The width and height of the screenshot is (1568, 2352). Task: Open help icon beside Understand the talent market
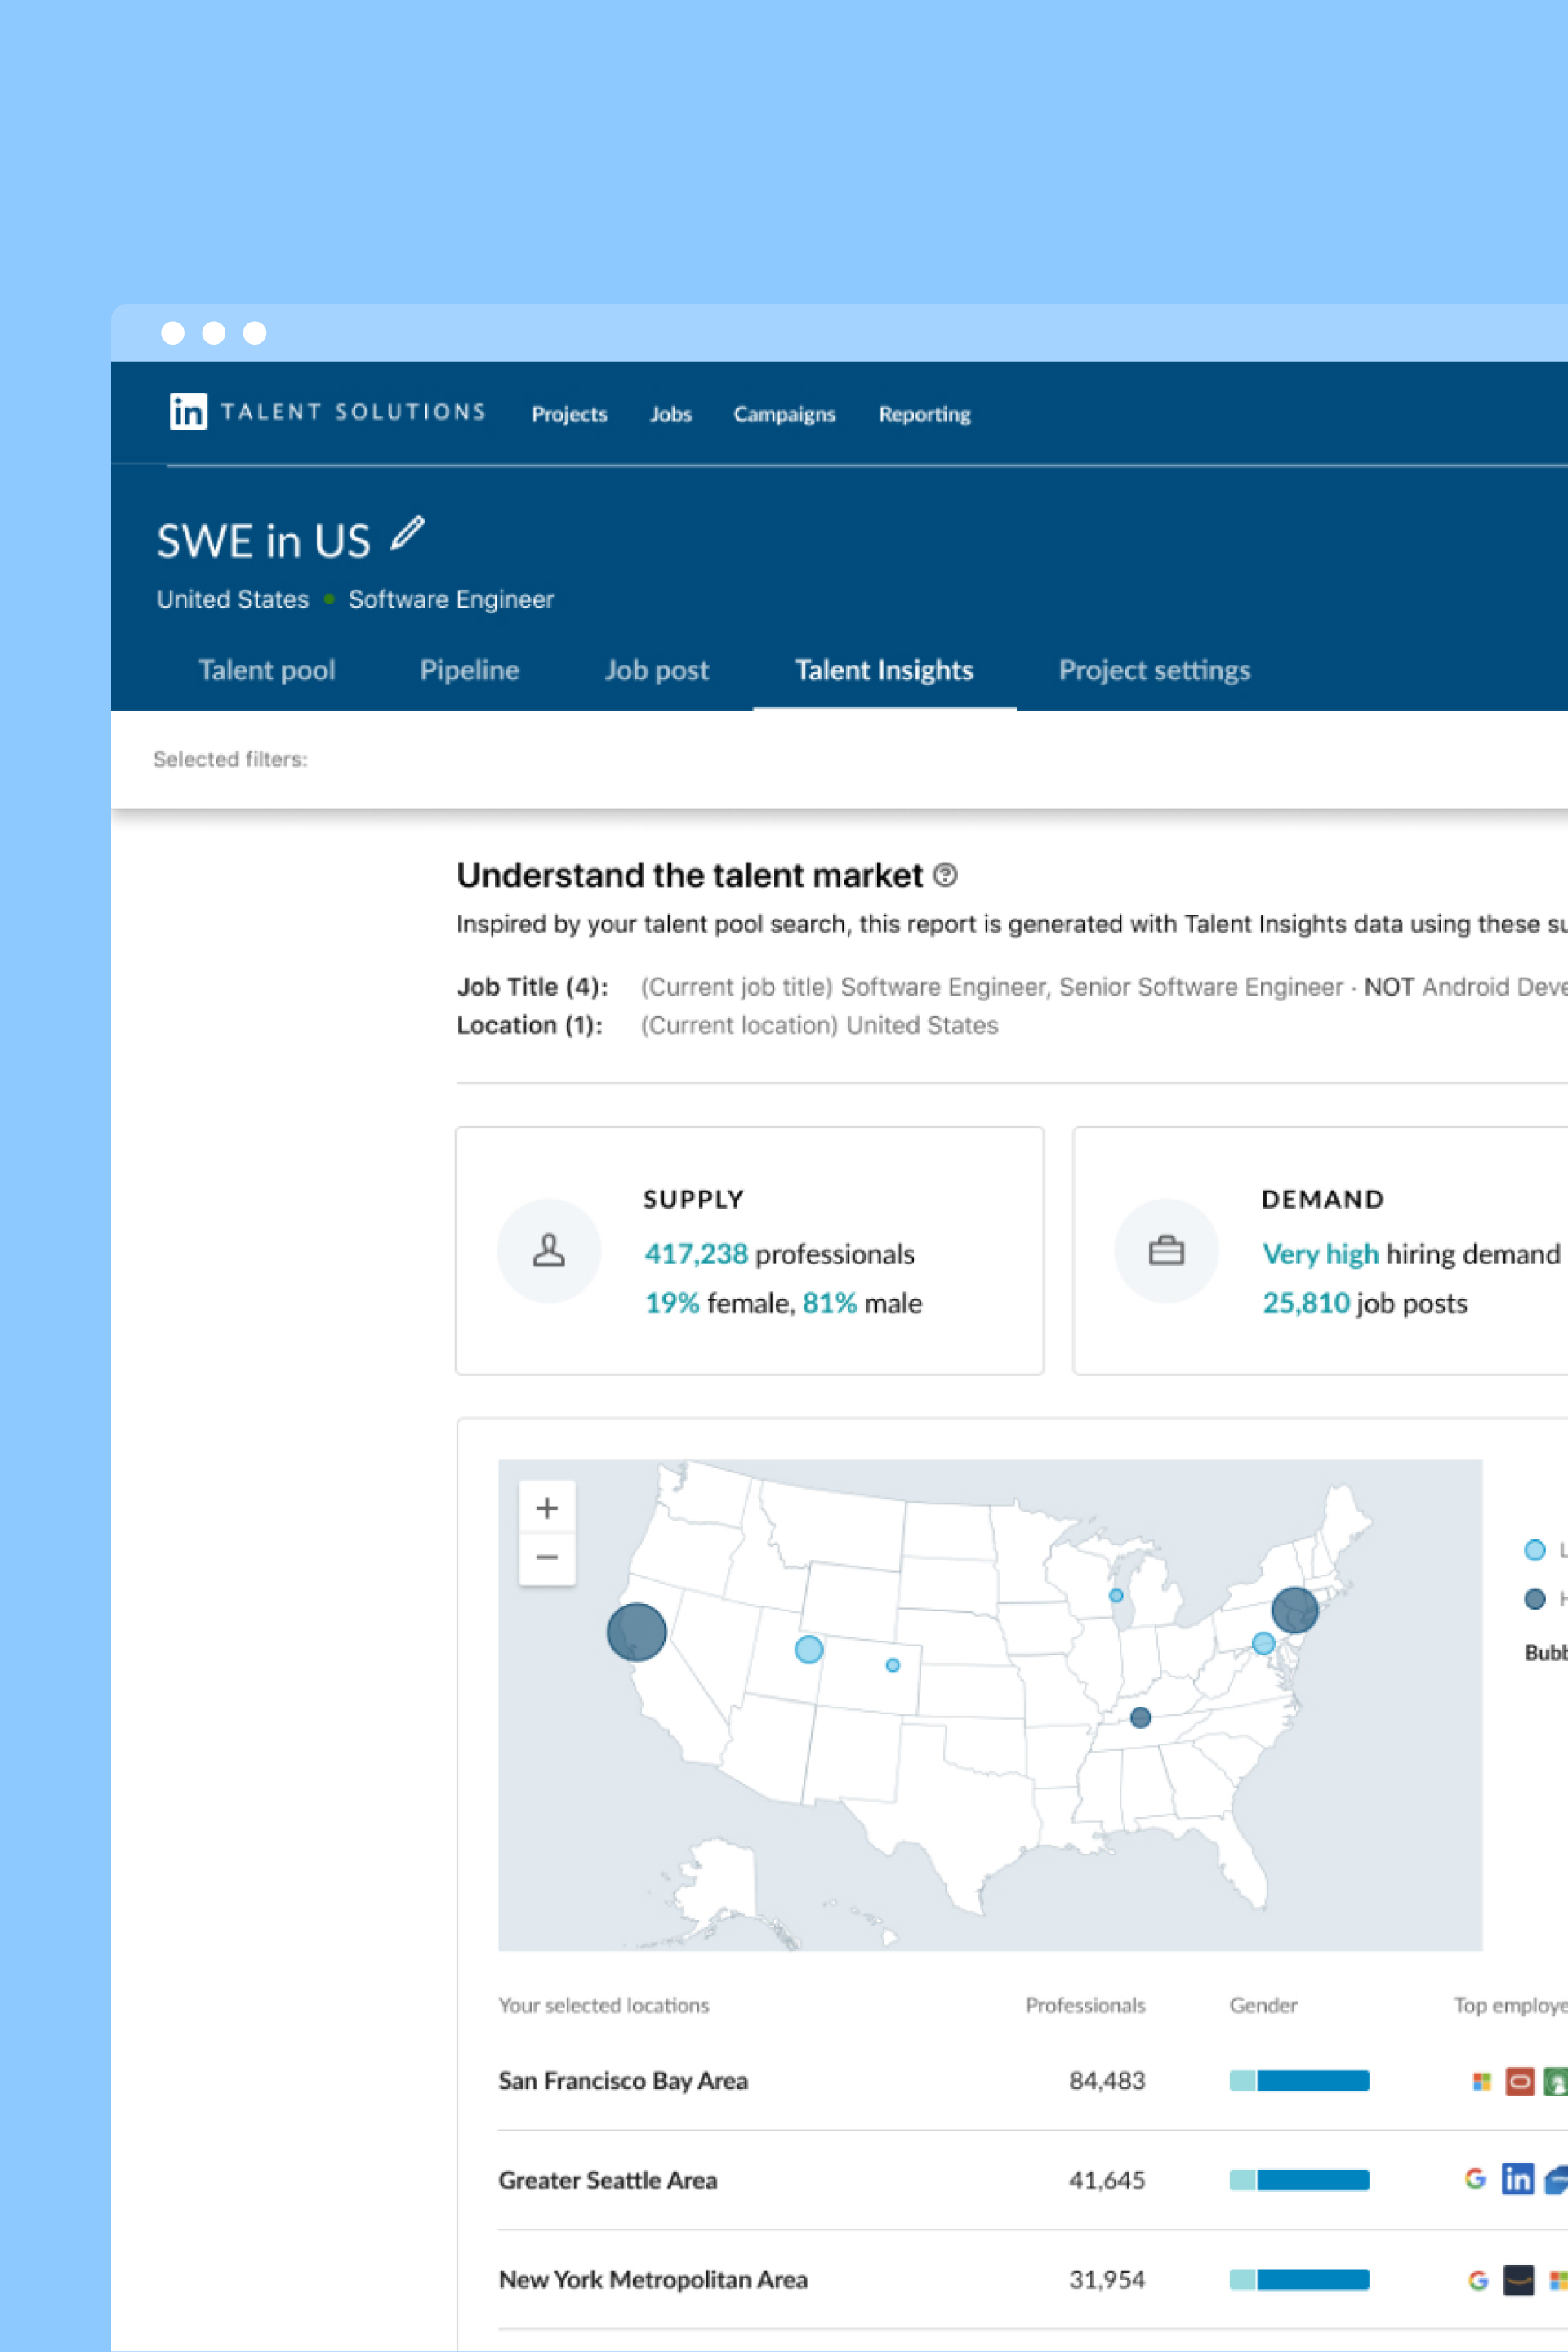coord(945,875)
